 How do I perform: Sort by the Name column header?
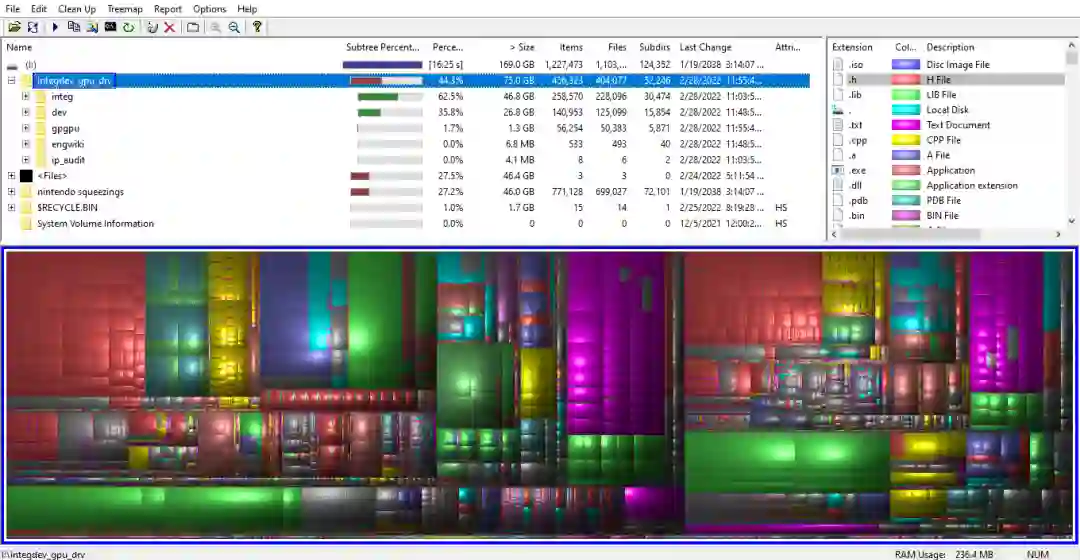pyautogui.click(x=19, y=48)
